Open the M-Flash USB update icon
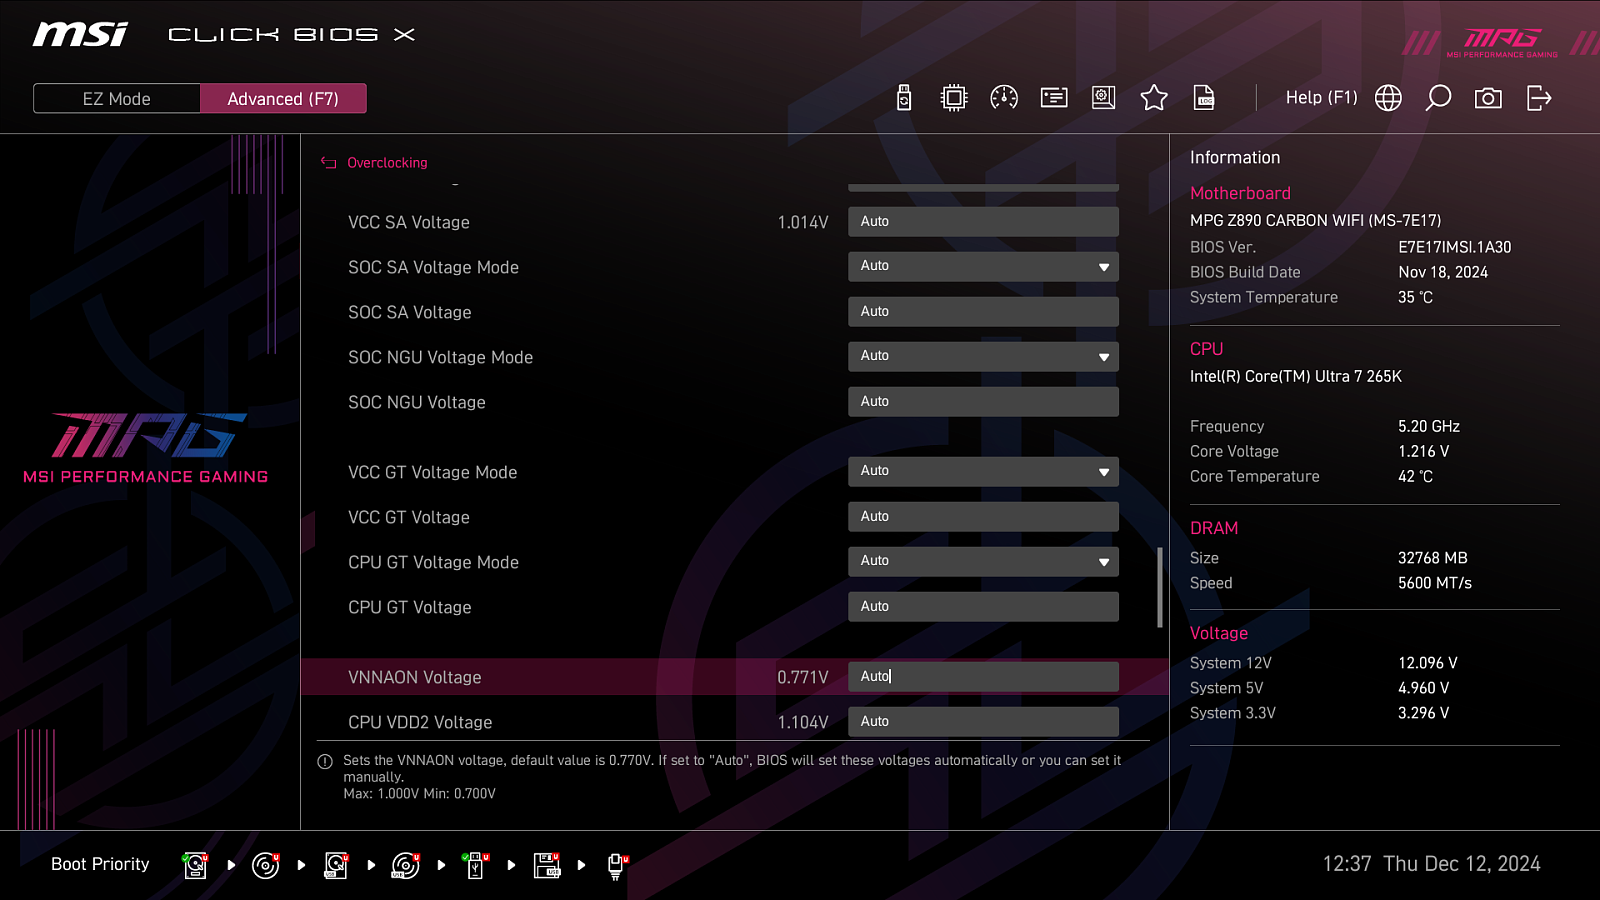The height and width of the screenshot is (900, 1600). [904, 98]
